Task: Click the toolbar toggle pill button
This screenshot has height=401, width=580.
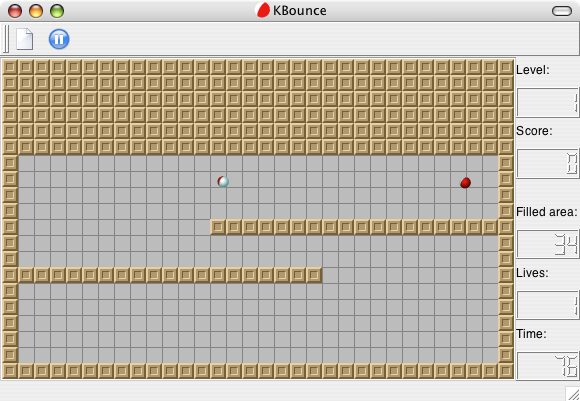Action: (562, 11)
